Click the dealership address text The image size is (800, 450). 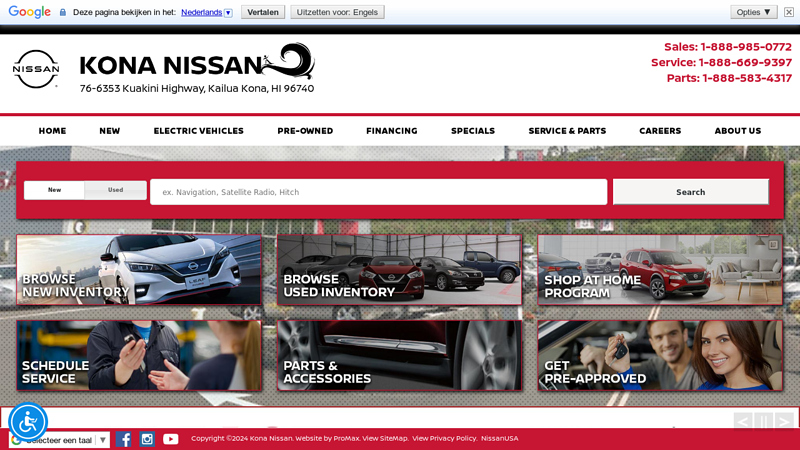click(197, 89)
